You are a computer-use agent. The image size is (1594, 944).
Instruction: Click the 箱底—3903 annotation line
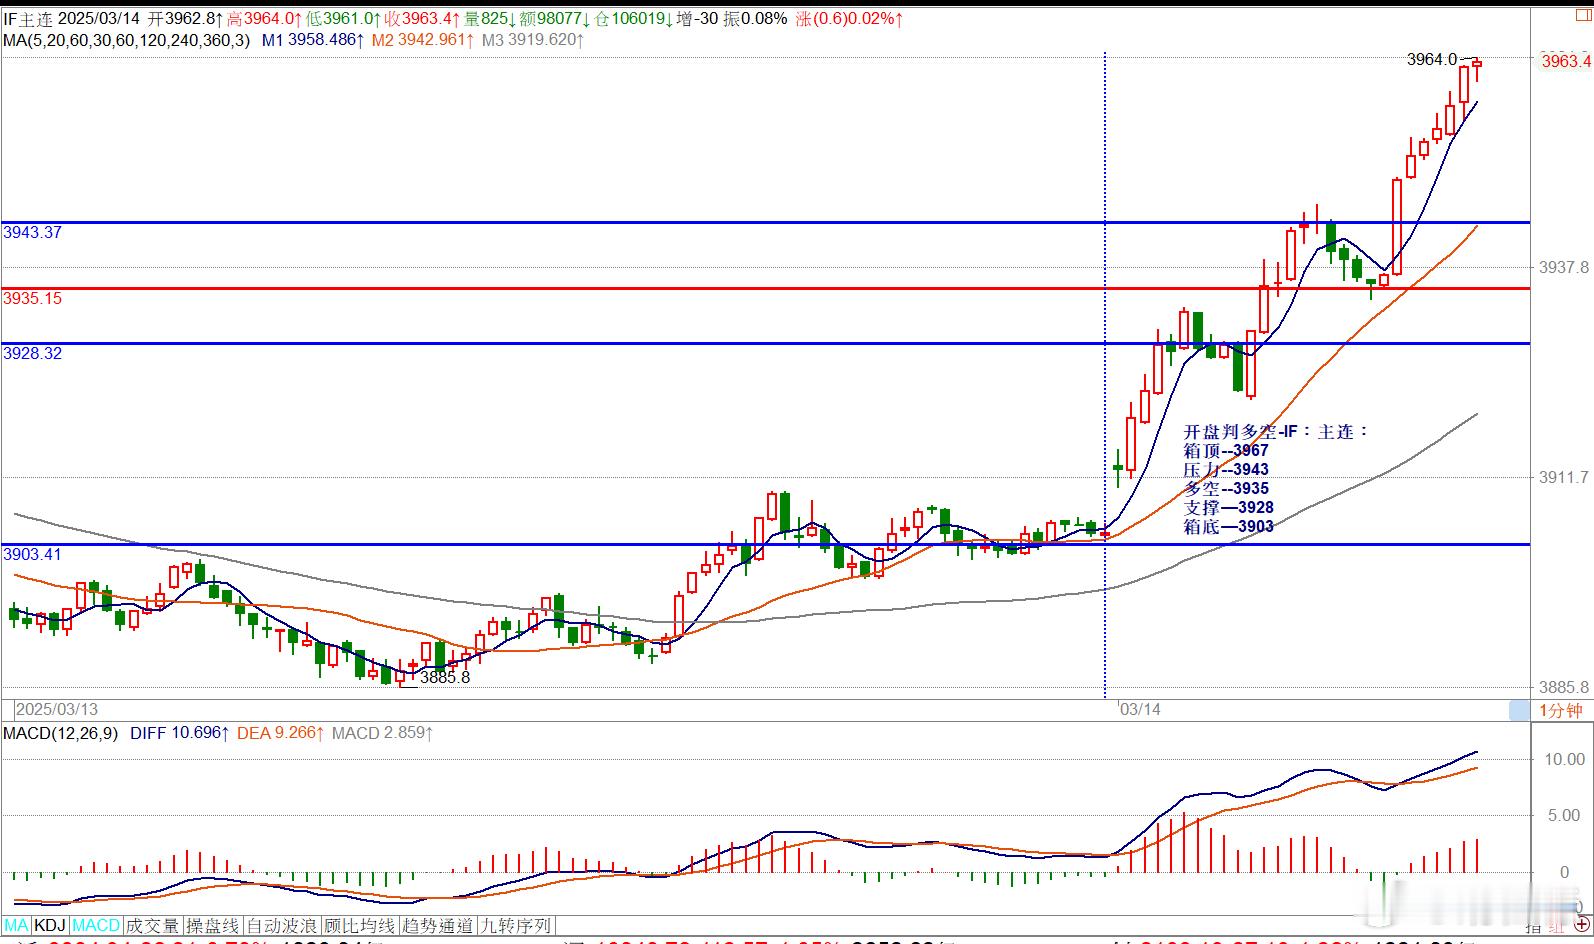(1228, 526)
